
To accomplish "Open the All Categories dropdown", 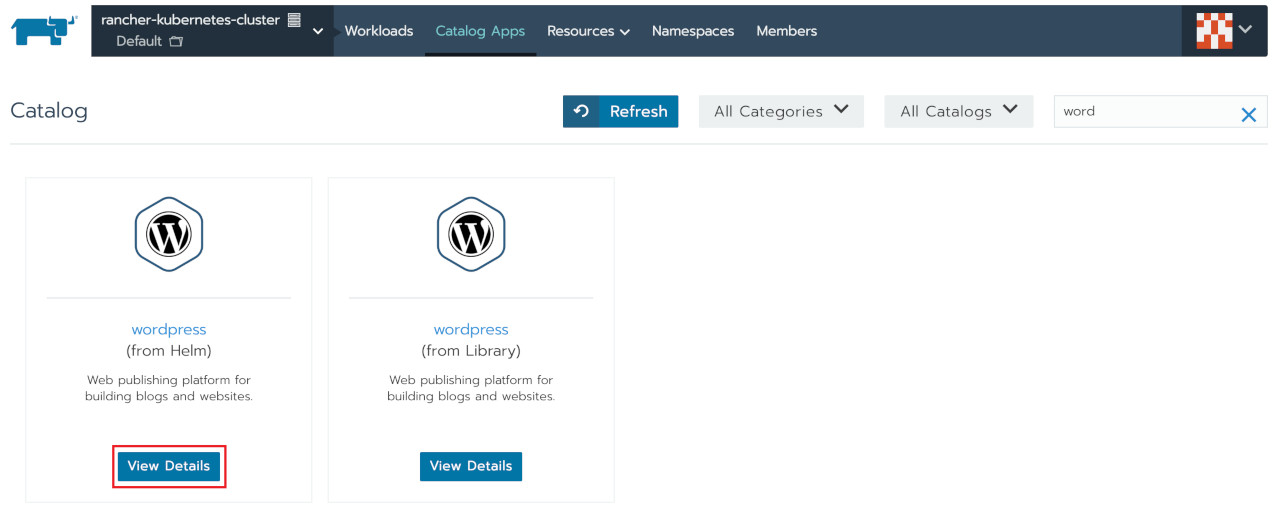I will [781, 111].
